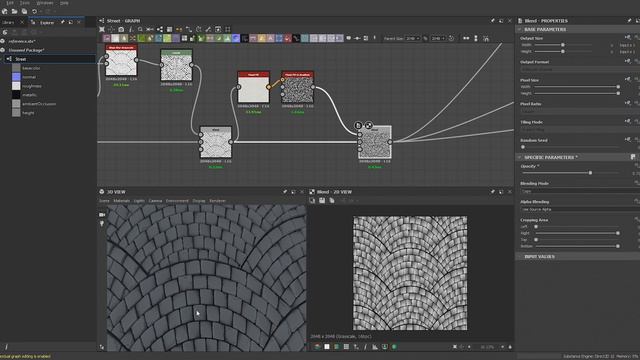This screenshot has width=640, height=360.
Task: Click the dashed-square icon ending the graph toolbar
Action: point(228,29)
